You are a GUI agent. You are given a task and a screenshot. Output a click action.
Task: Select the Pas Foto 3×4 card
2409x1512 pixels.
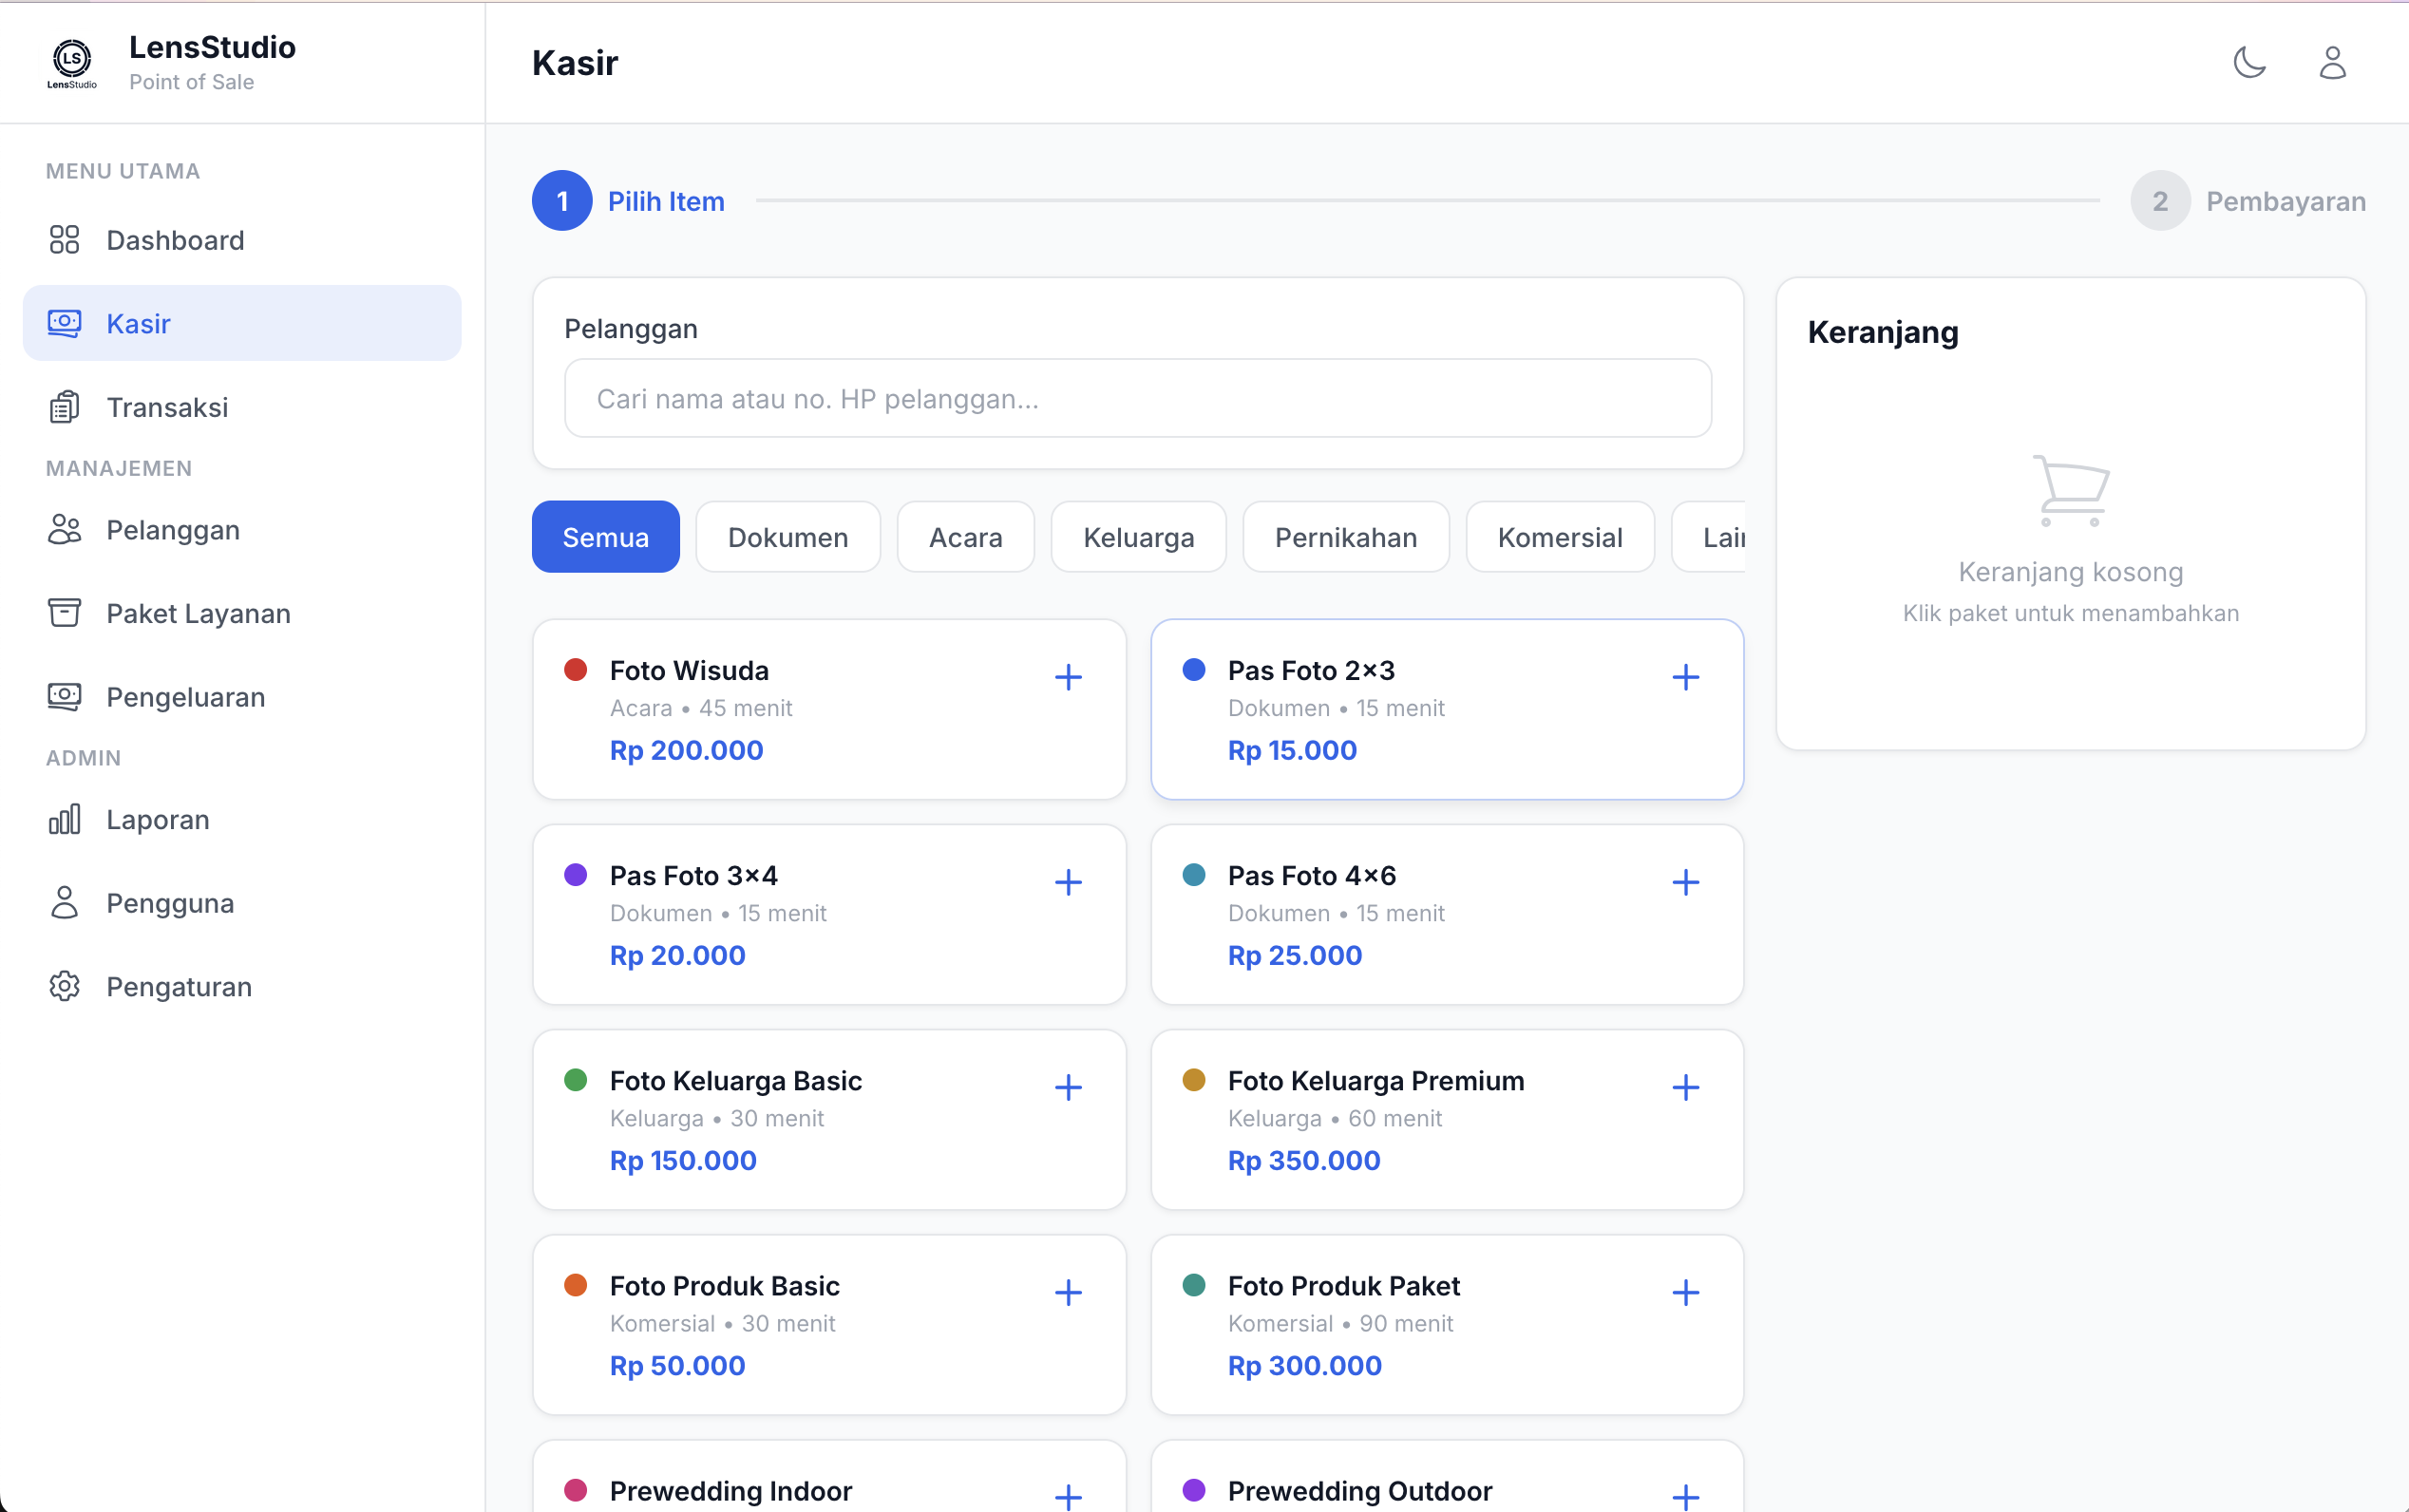830,914
